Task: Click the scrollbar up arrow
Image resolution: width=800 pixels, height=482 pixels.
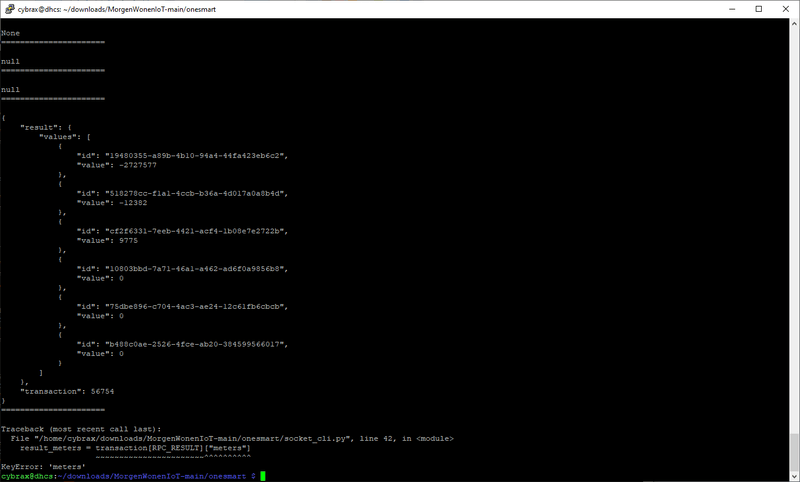Action: click(794, 23)
